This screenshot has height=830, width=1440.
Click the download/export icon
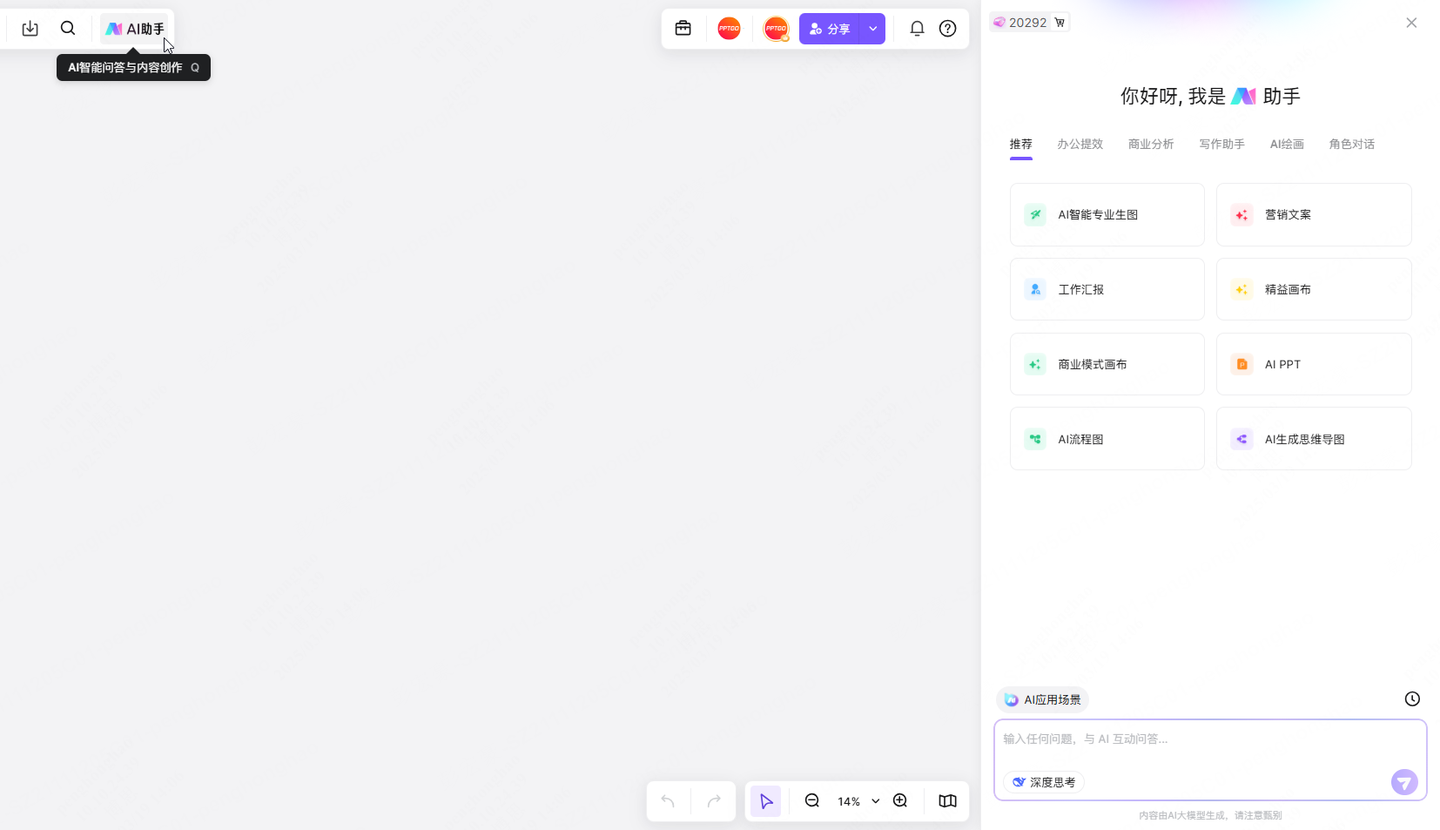(x=30, y=29)
